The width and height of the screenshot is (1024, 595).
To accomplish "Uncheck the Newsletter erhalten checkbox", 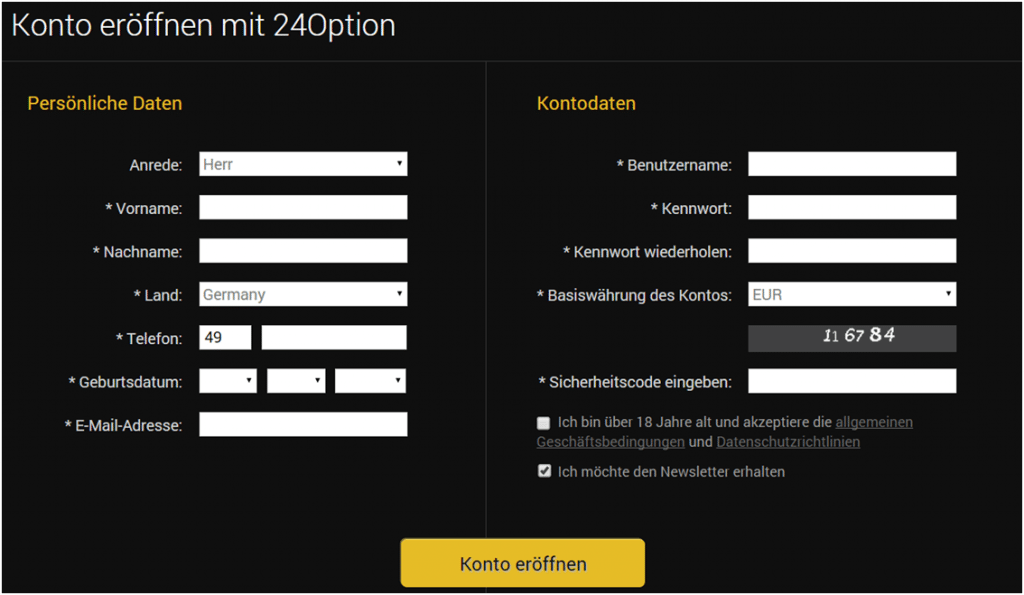I will coord(544,471).
